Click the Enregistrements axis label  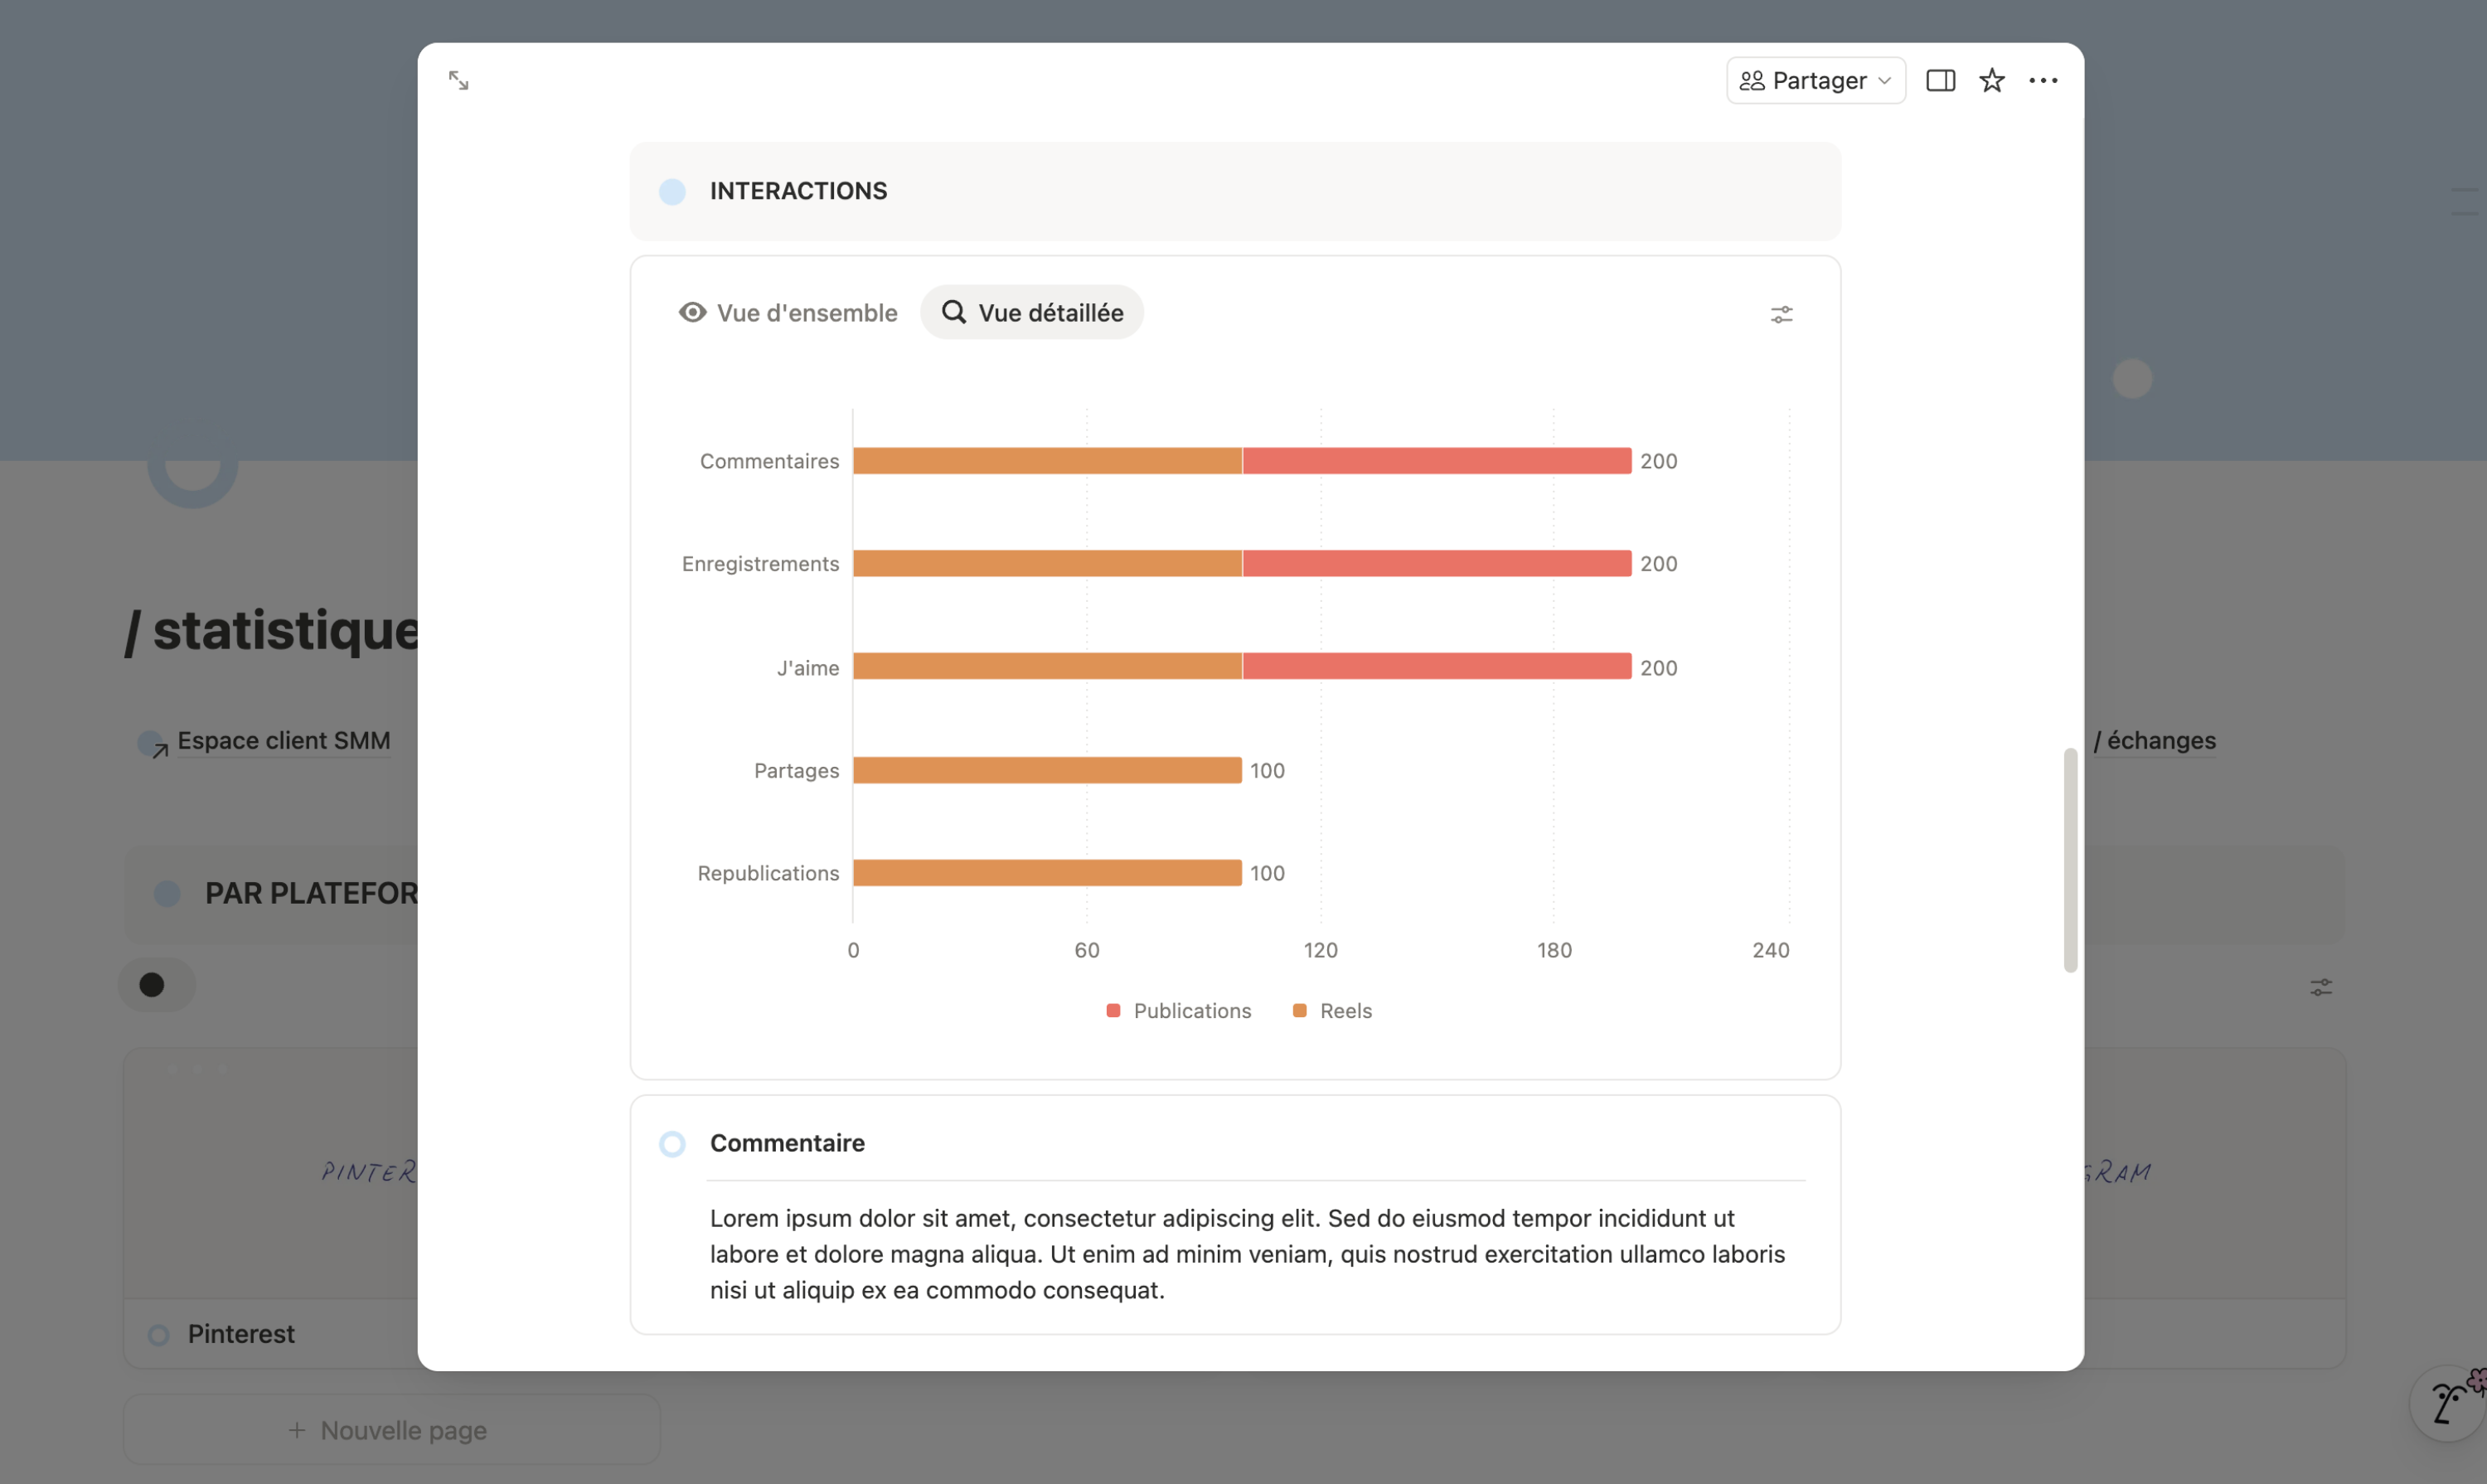(x=760, y=564)
